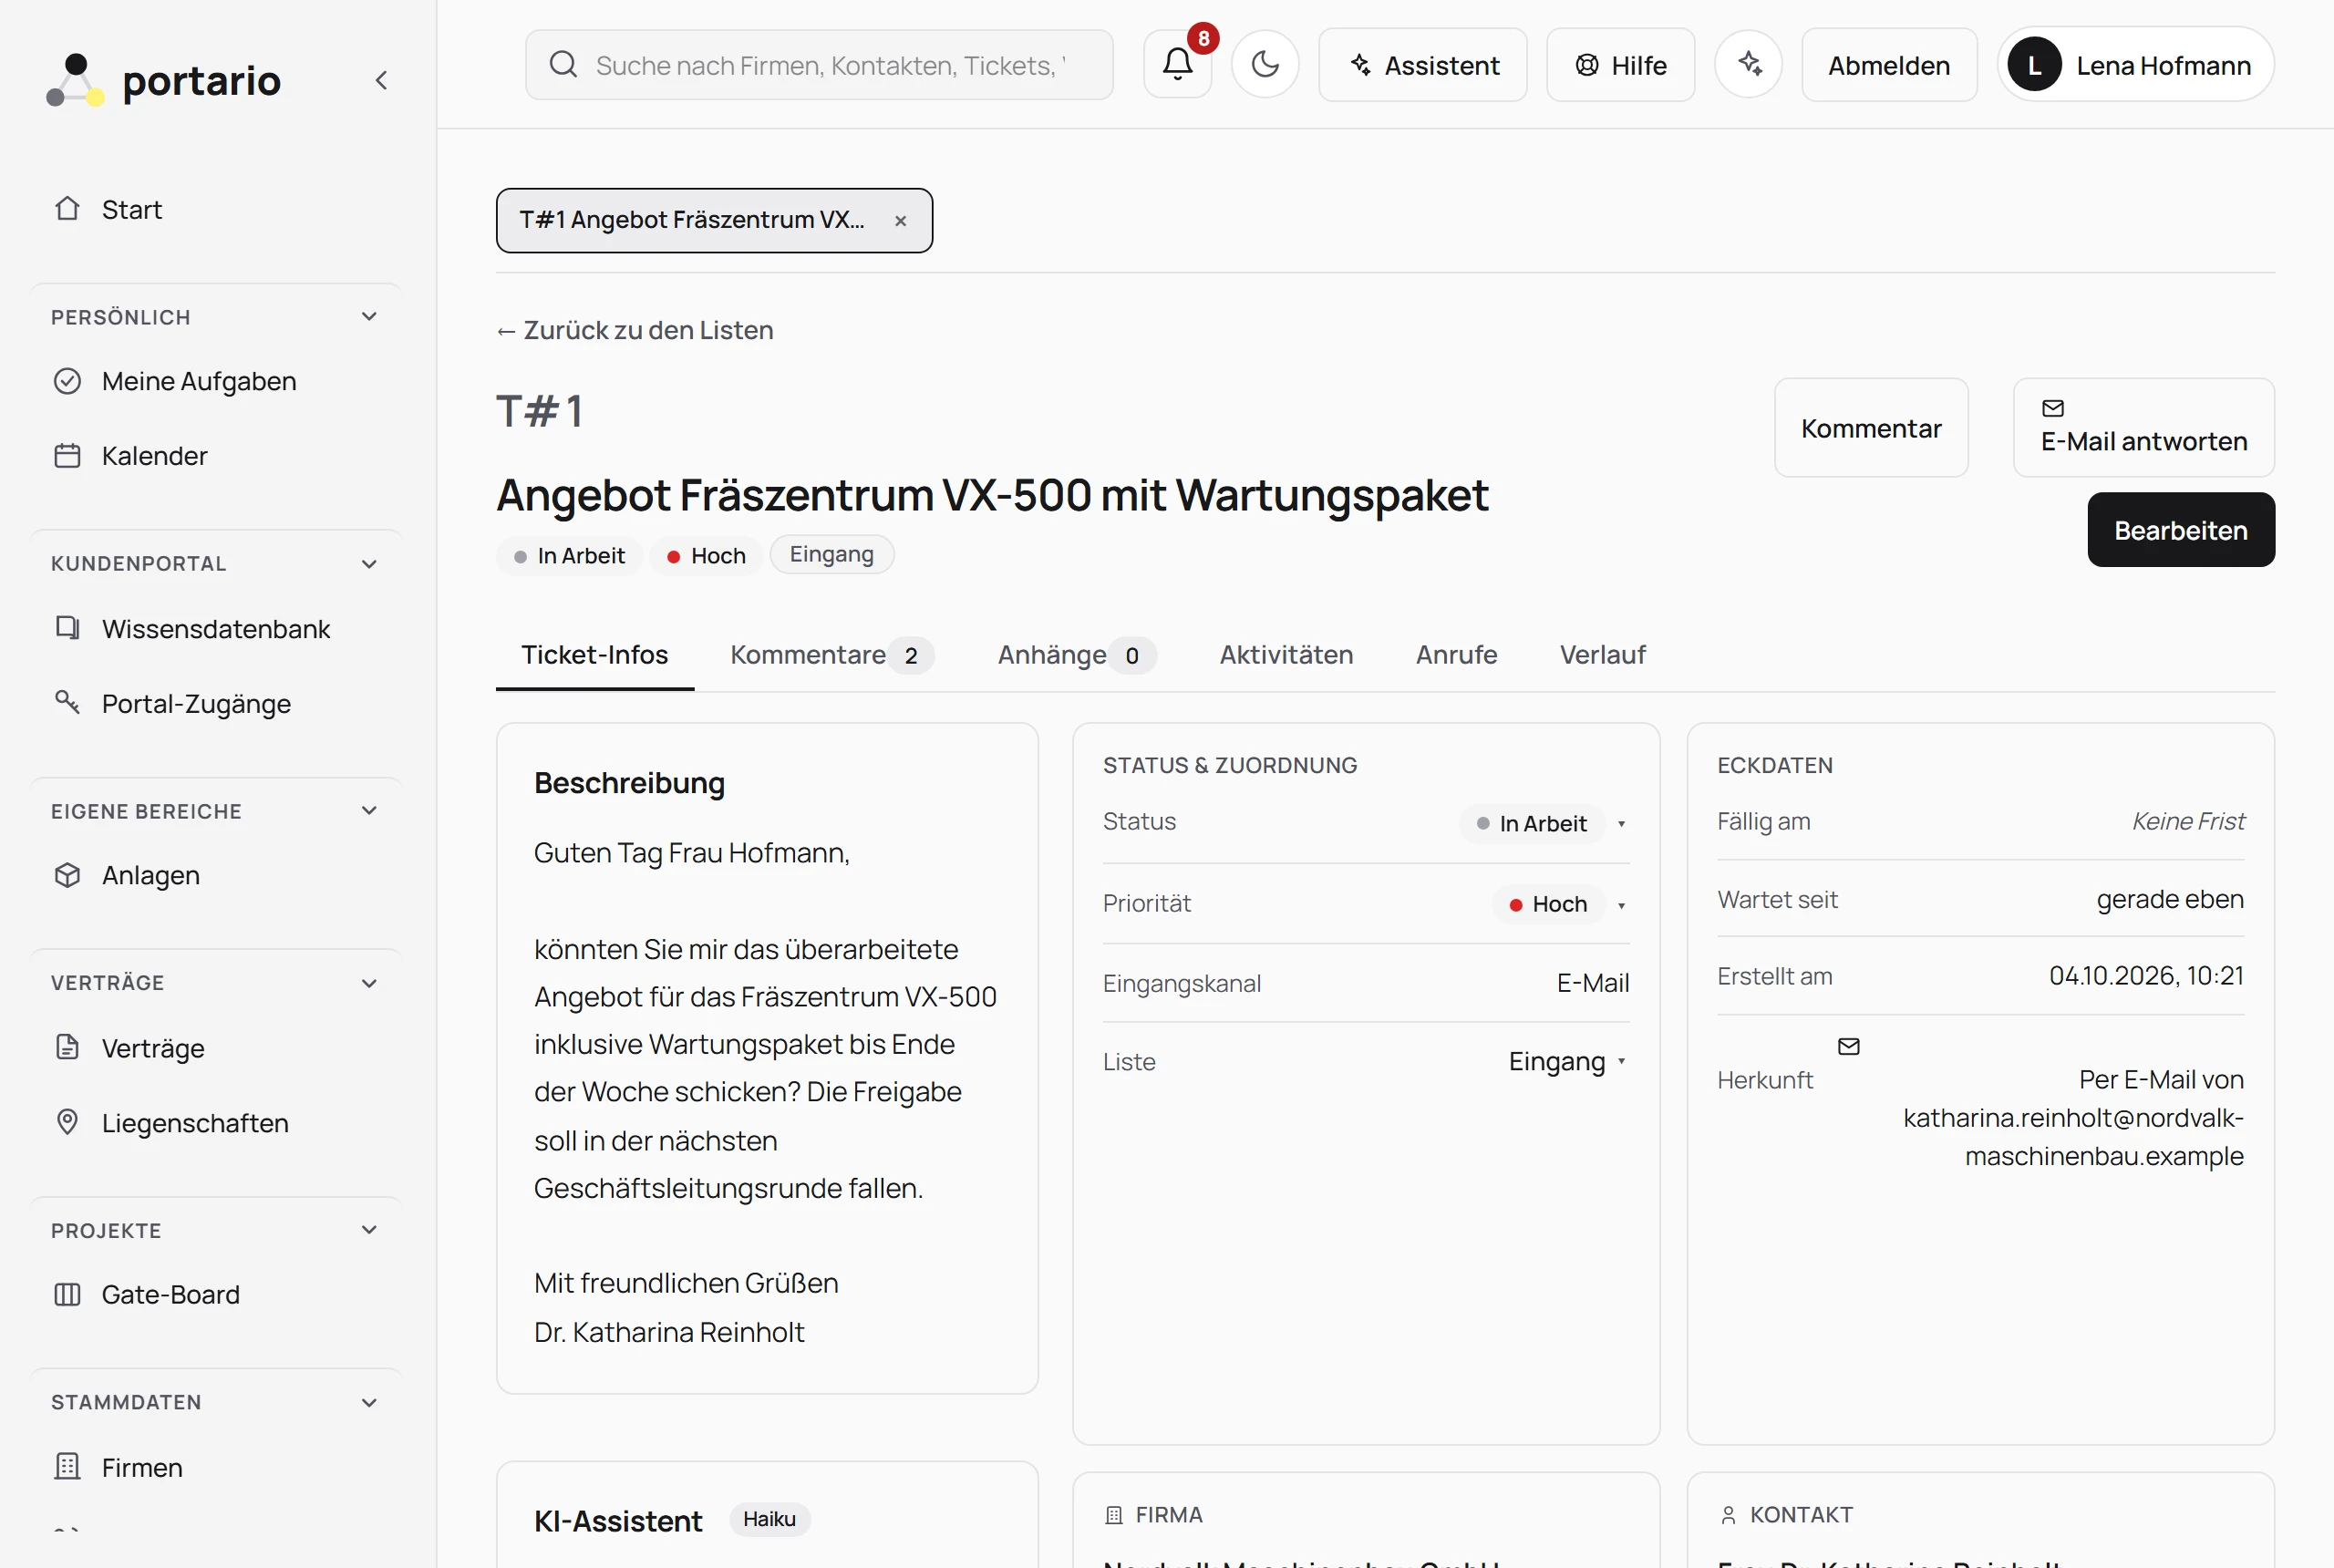2334x1568 pixels.
Task: Switch to the Verlauf tab
Action: 1602,655
